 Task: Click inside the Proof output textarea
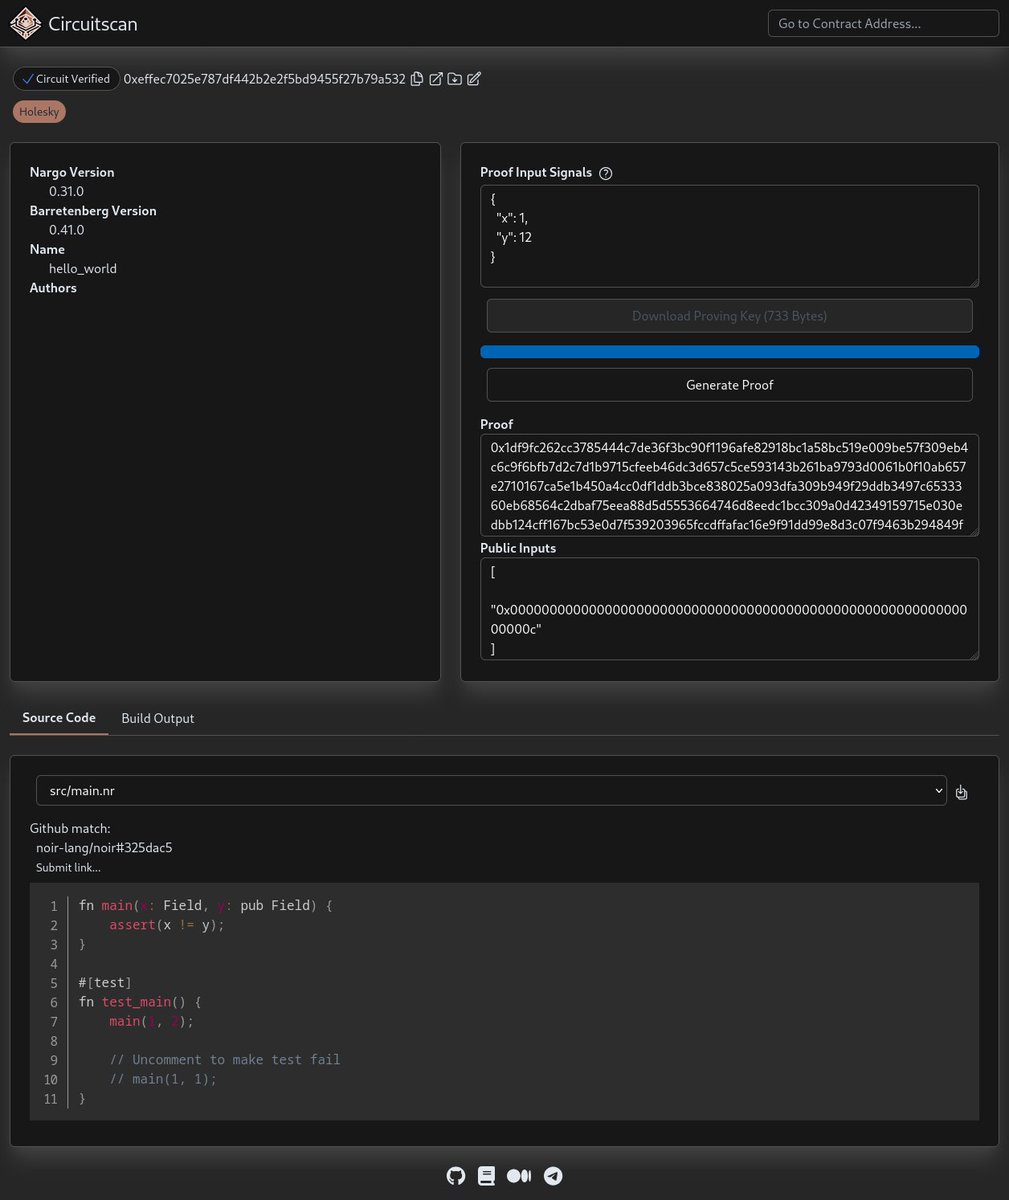[729, 485]
